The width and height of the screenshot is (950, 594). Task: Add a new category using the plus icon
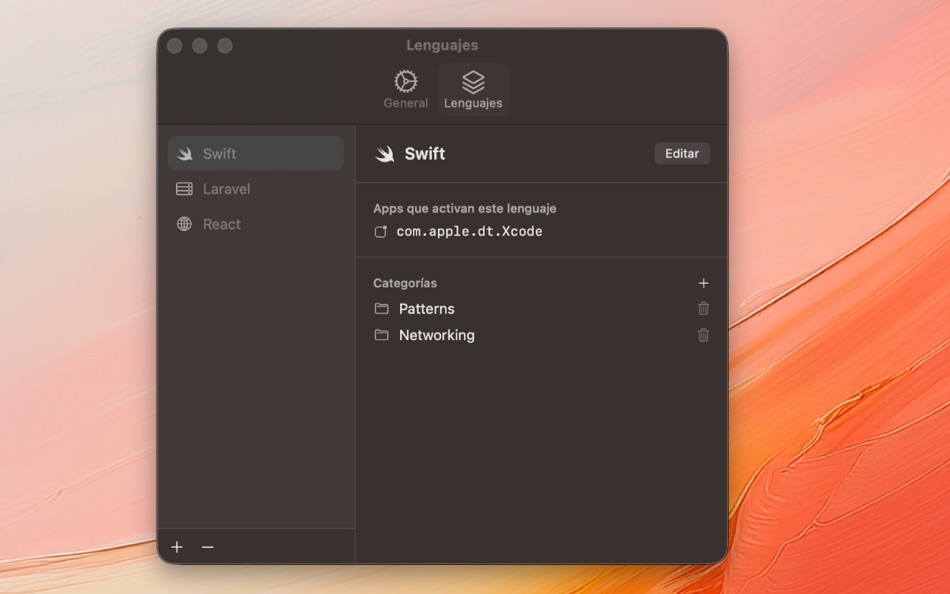pyautogui.click(x=704, y=283)
